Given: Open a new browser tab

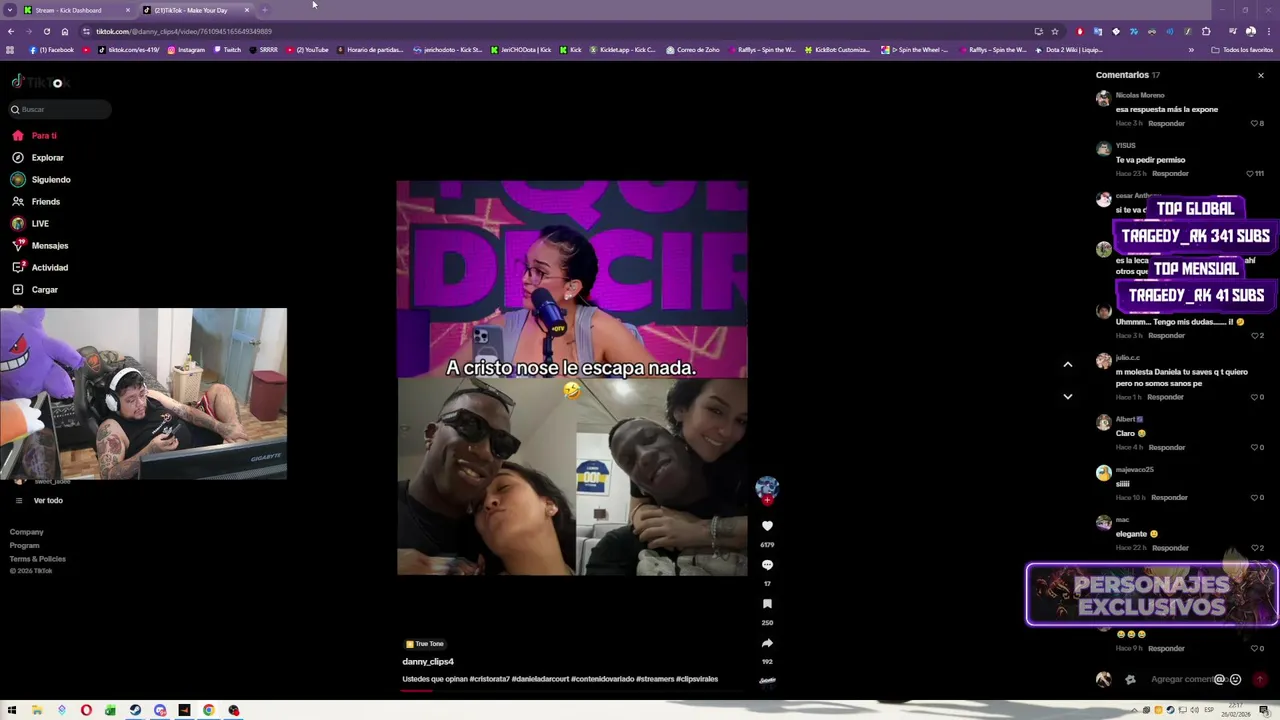Looking at the screenshot, I should tap(265, 10).
